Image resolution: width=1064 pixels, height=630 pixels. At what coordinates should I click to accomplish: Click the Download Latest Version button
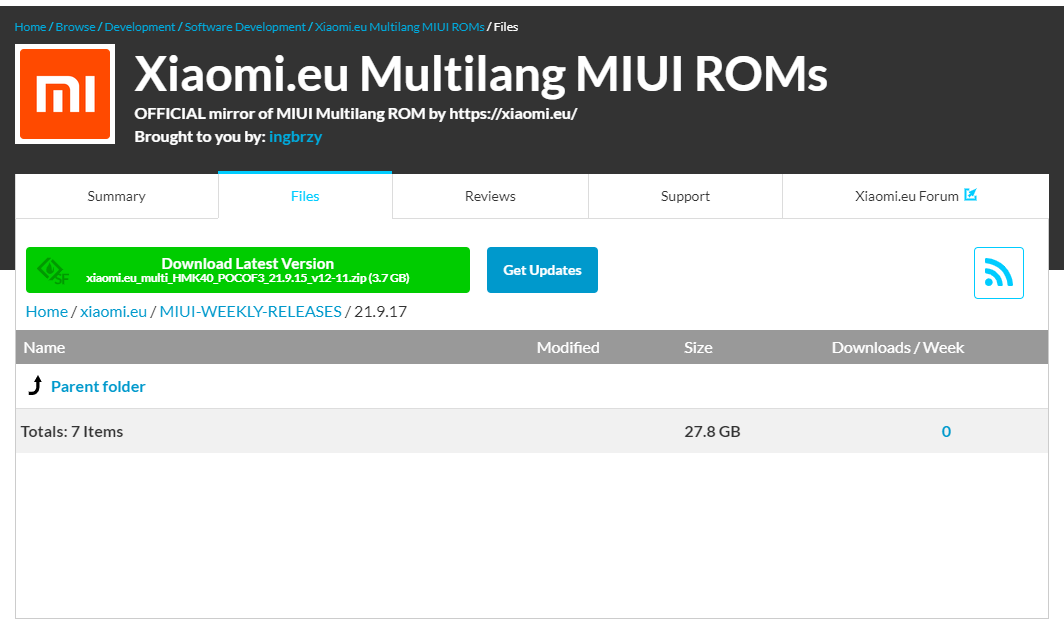pos(248,270)
